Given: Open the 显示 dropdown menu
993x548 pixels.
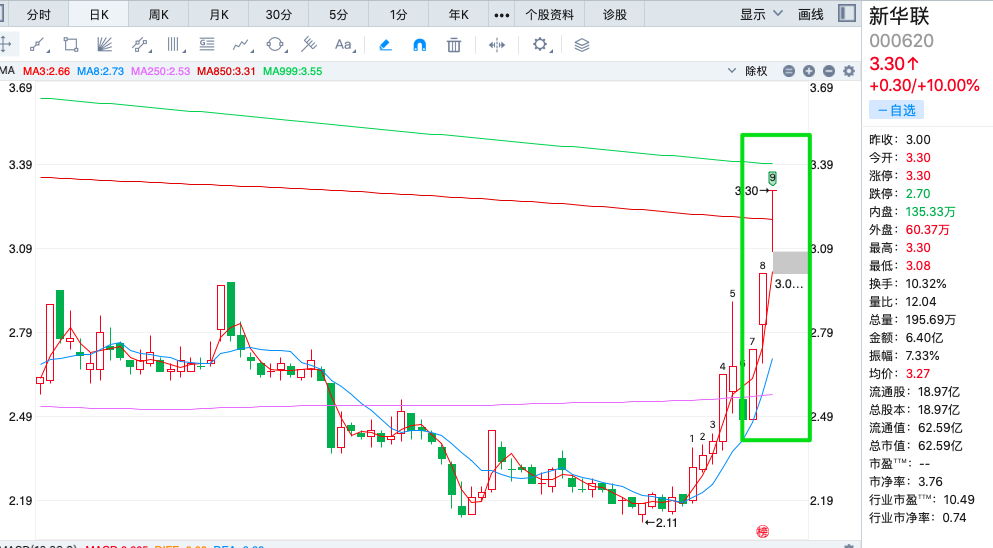Looking at the screenshot, I should (761, 14).
